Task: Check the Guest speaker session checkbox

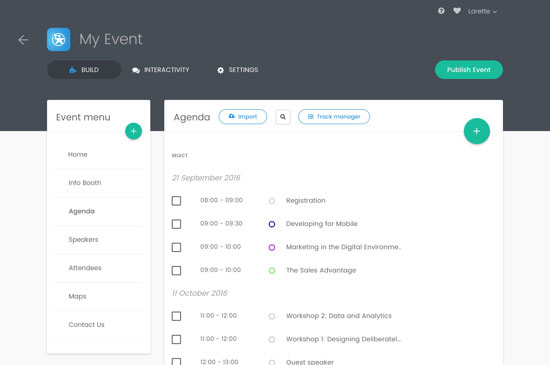Action: coord(176,361)
